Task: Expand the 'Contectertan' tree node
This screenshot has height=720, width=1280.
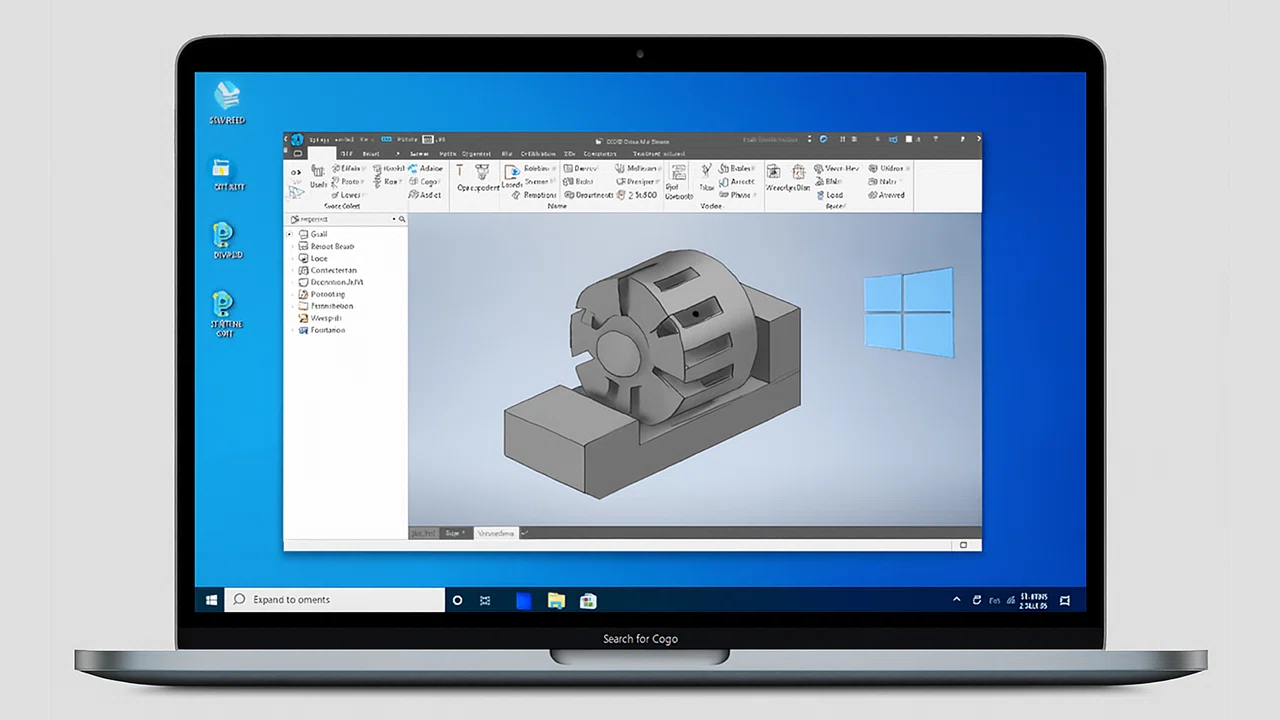Action: click(292, 270)
